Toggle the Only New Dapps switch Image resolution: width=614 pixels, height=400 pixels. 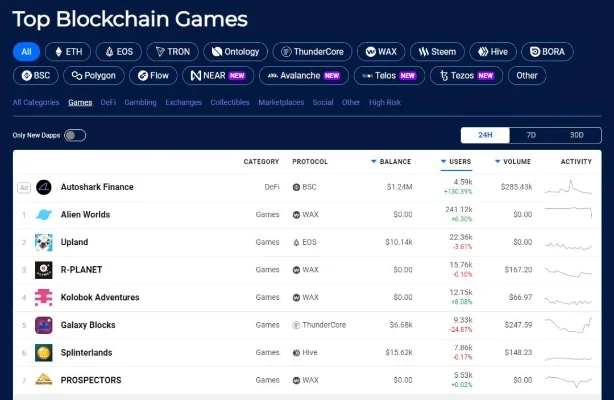75,135
